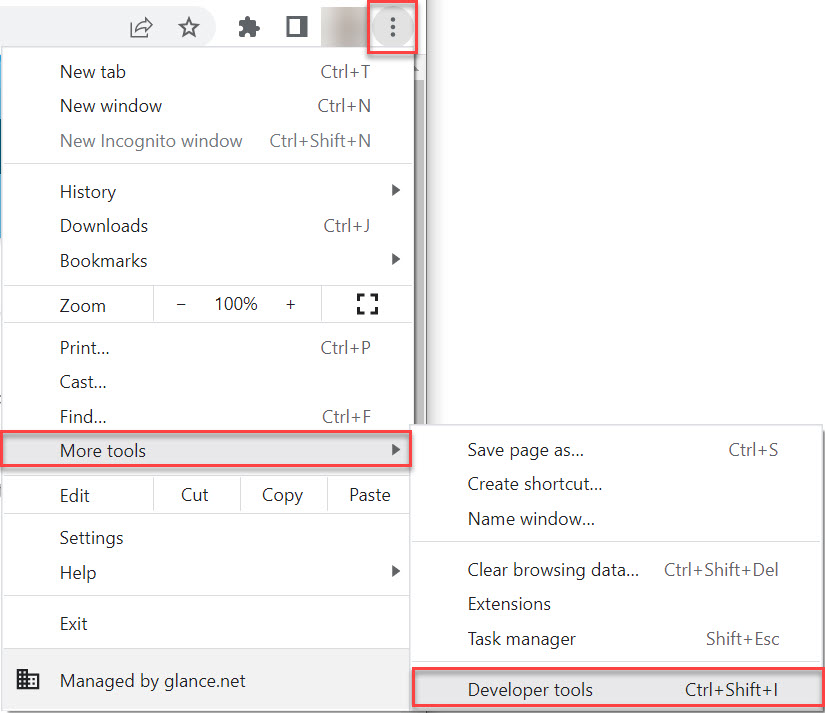
Task: Open the Extensions puzzle icon
Action: pos(249,28)
